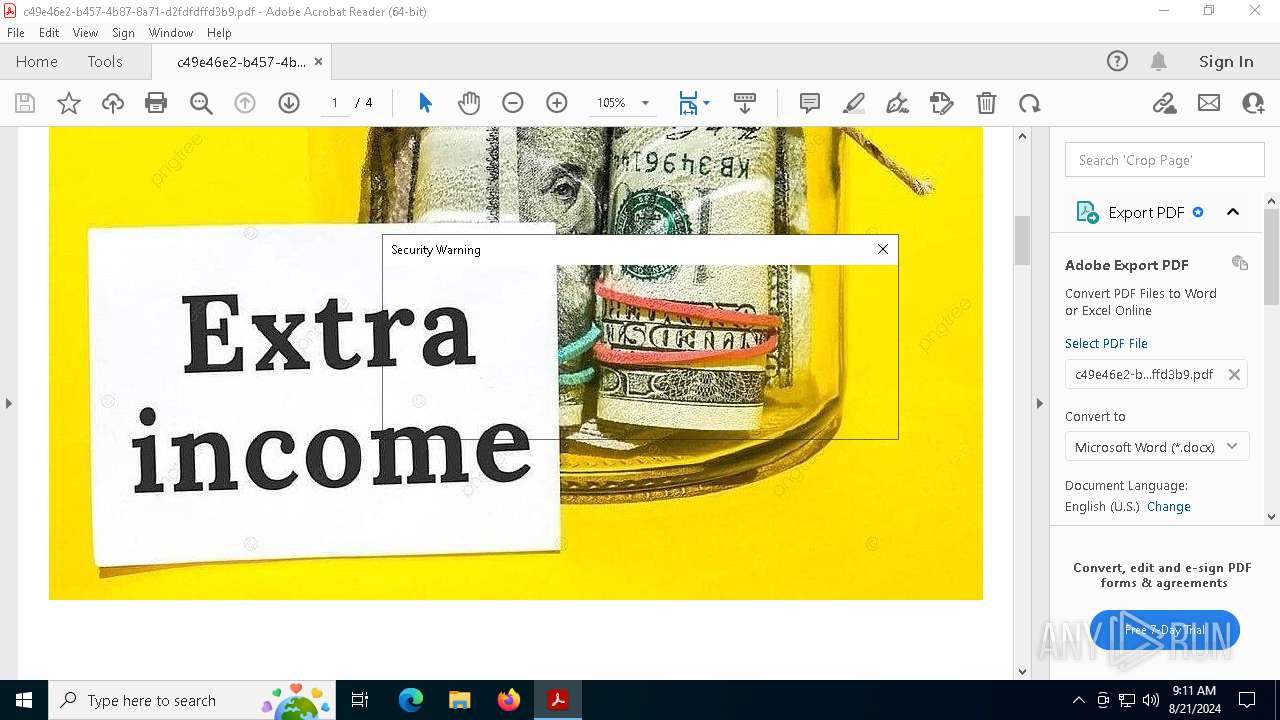
Task: Open Microsoft Edge from the taskbar
Action: 411,700
